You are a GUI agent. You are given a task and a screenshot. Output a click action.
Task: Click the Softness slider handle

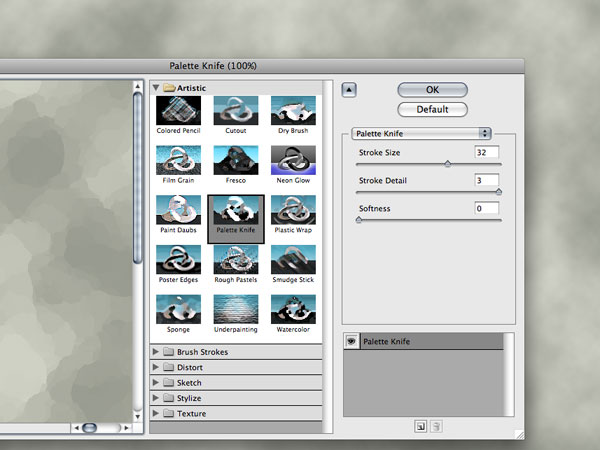359,220
